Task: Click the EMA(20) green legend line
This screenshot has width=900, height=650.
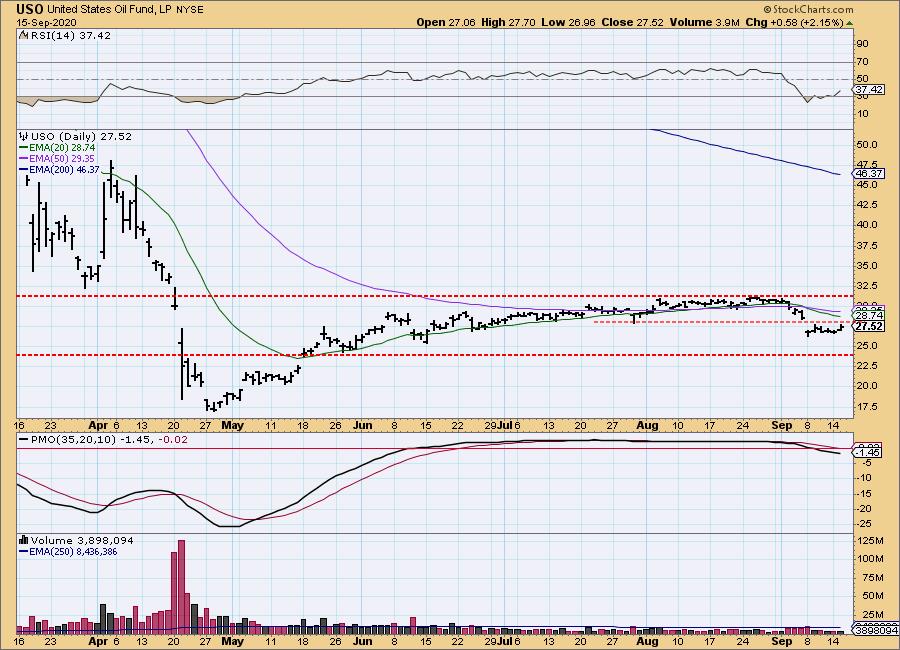Action: click(x=24, y=148)
